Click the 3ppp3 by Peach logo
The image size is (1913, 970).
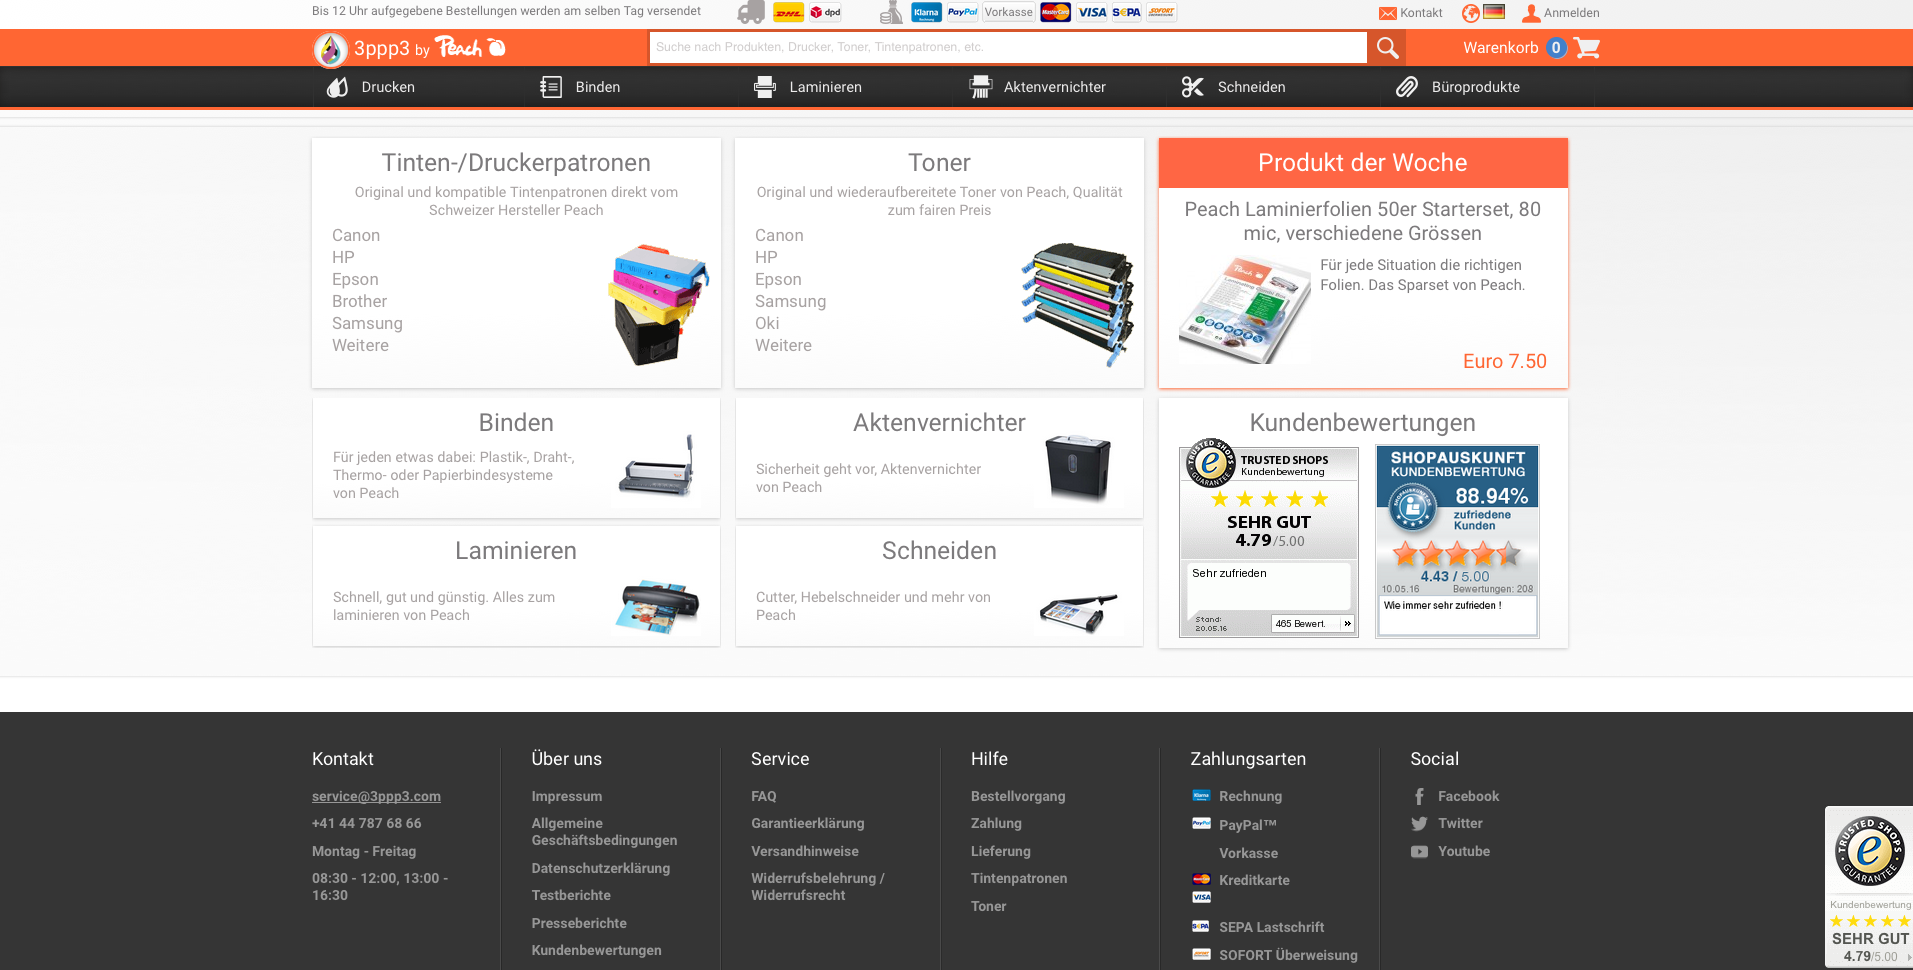(410, 48)
